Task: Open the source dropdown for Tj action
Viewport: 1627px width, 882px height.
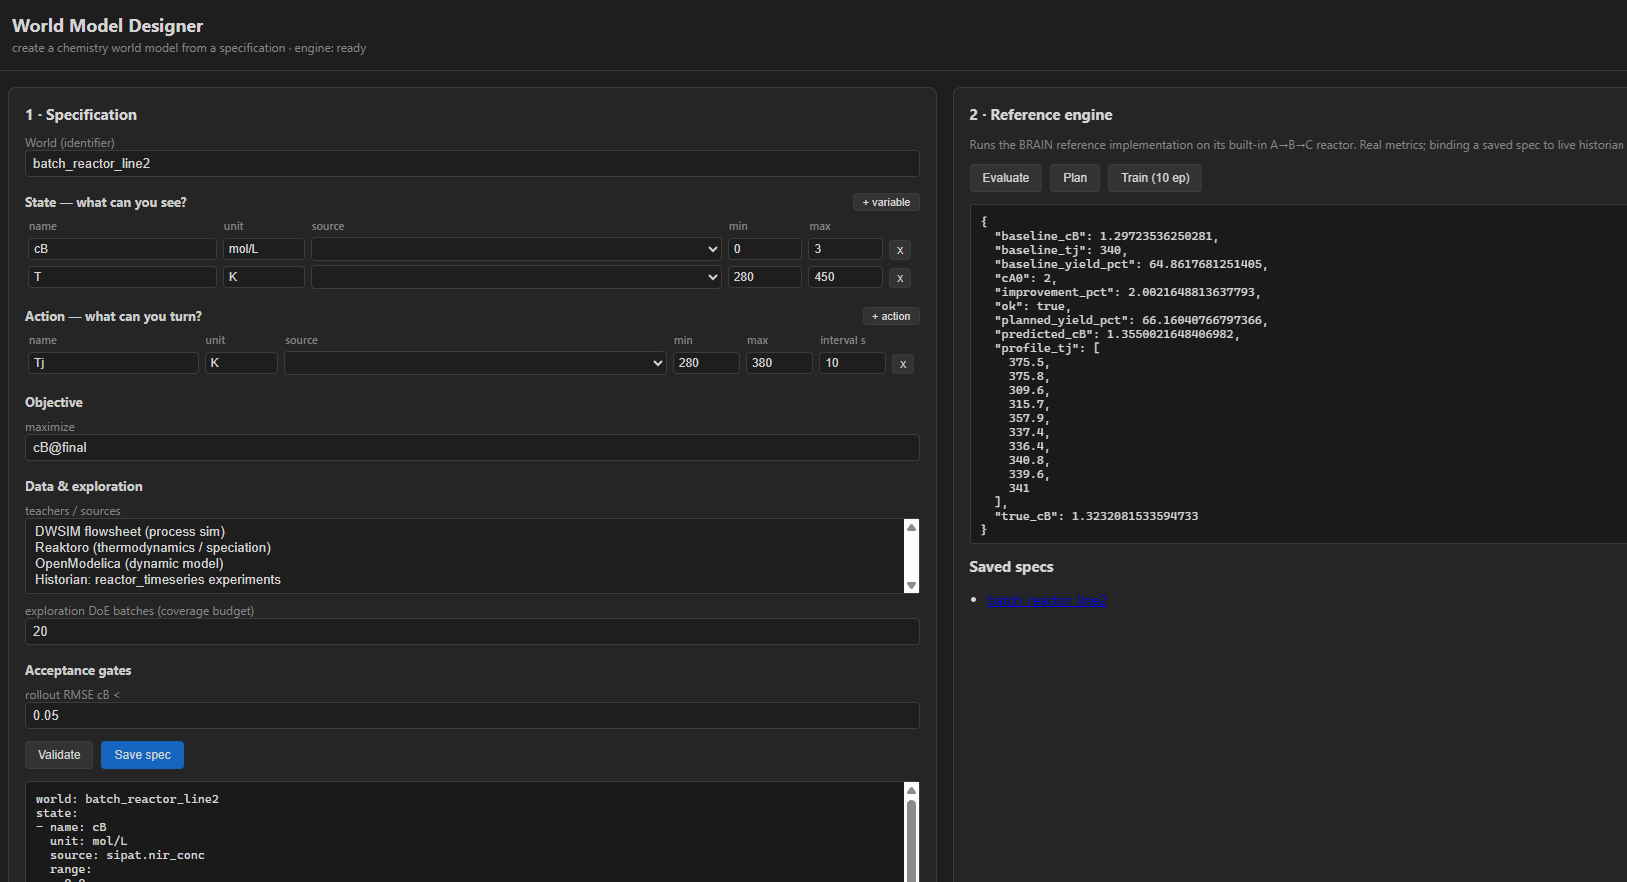Action: click(475, 363)
